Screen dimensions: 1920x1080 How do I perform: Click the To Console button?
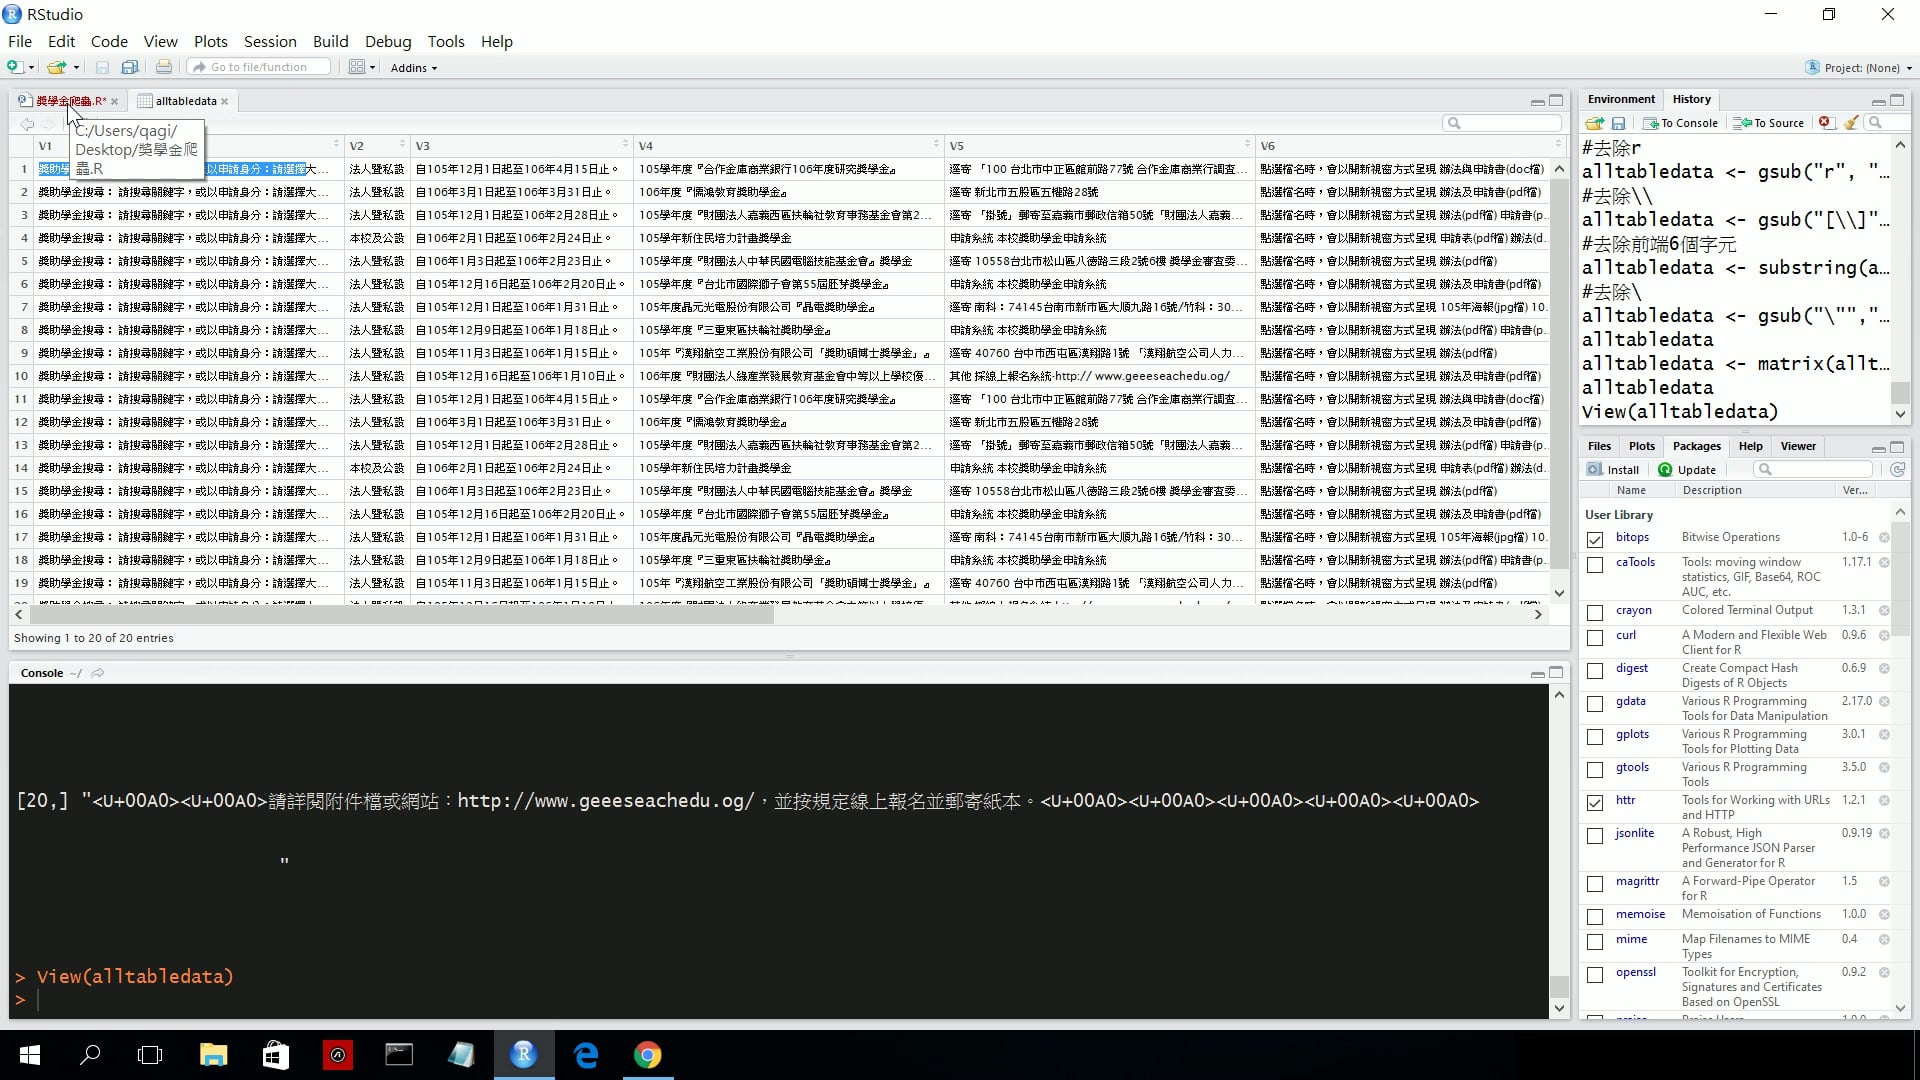(x=1681, y=123)
